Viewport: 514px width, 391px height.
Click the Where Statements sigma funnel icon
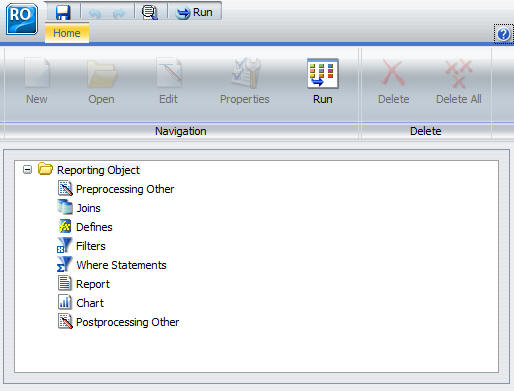(64, 264)
